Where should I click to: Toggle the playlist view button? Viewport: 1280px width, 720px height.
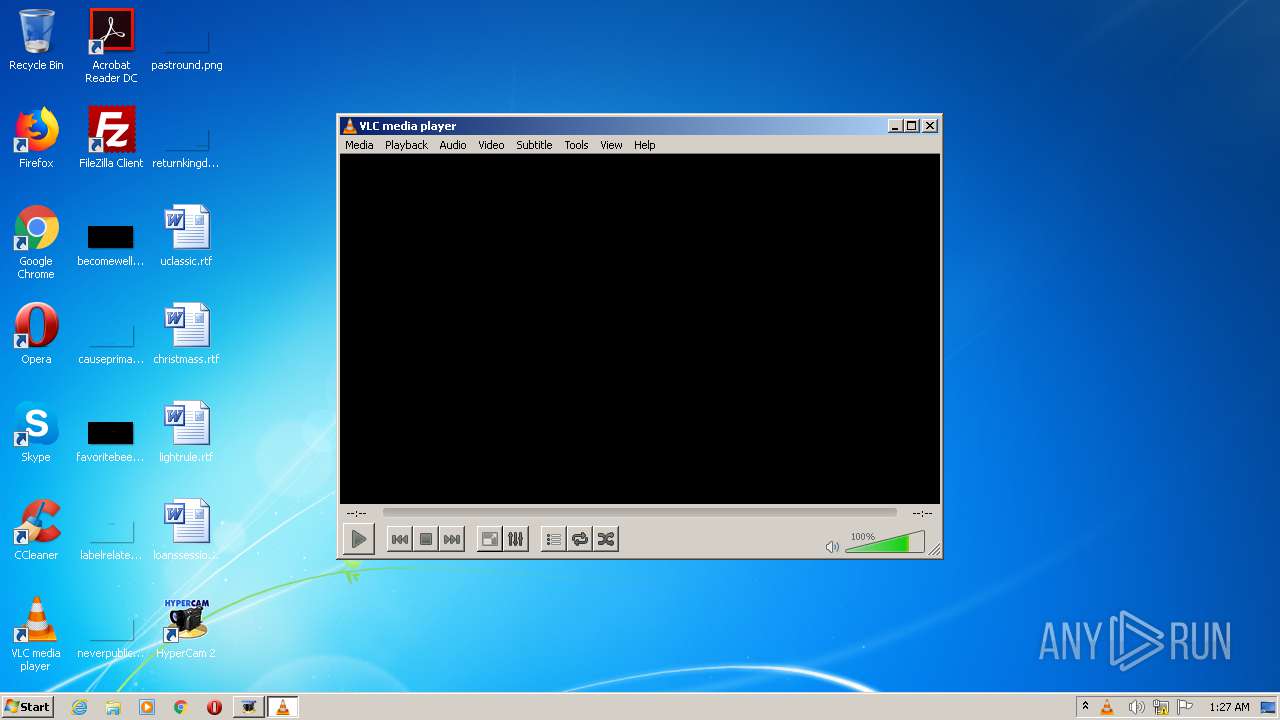point(553,539)
